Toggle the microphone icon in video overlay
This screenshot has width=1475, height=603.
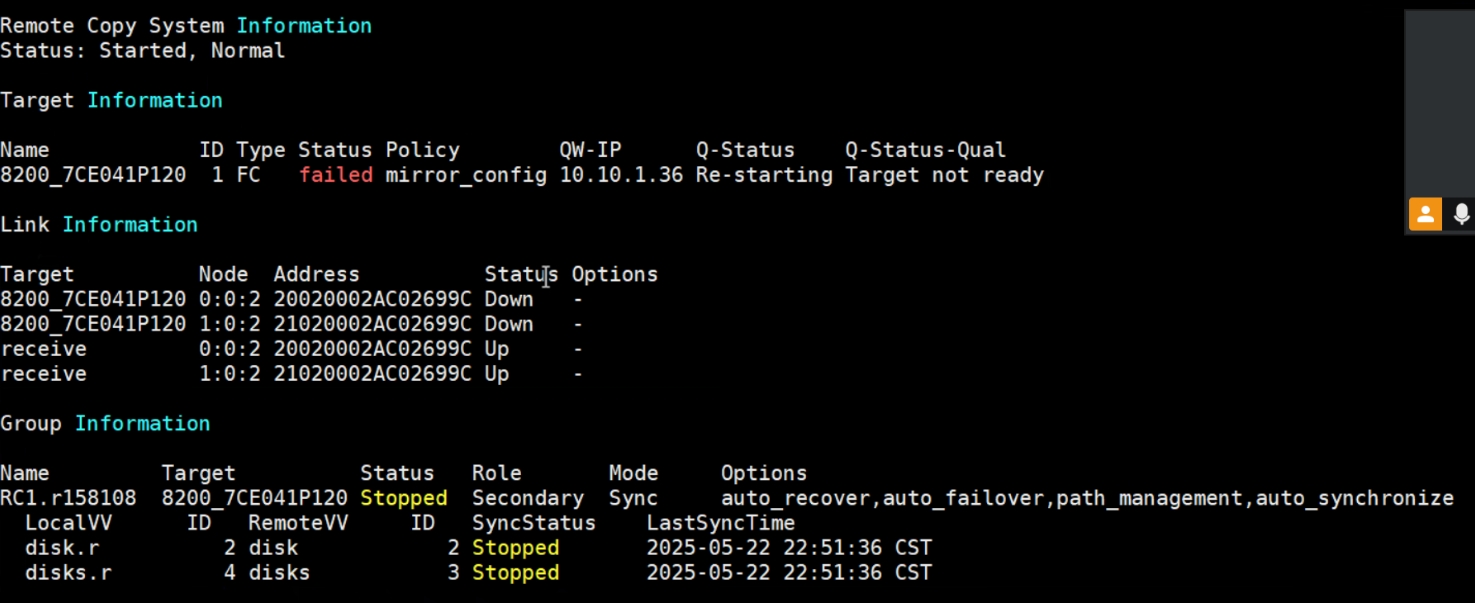[1461, 214]
